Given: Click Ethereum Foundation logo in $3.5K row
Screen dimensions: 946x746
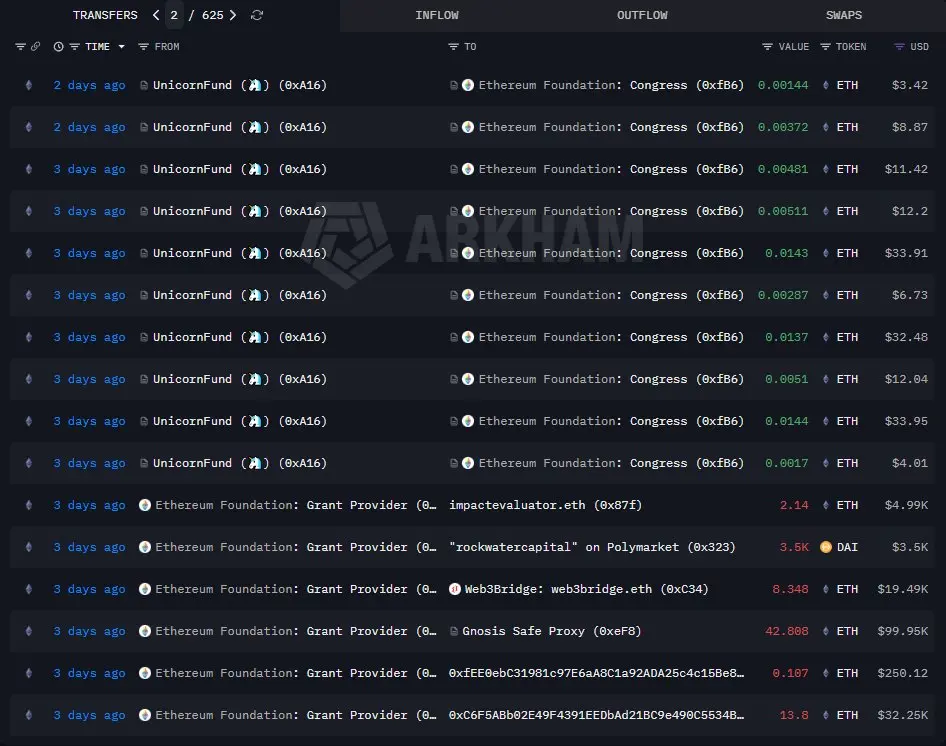Looking at the screenshot, I should [145, 547].
